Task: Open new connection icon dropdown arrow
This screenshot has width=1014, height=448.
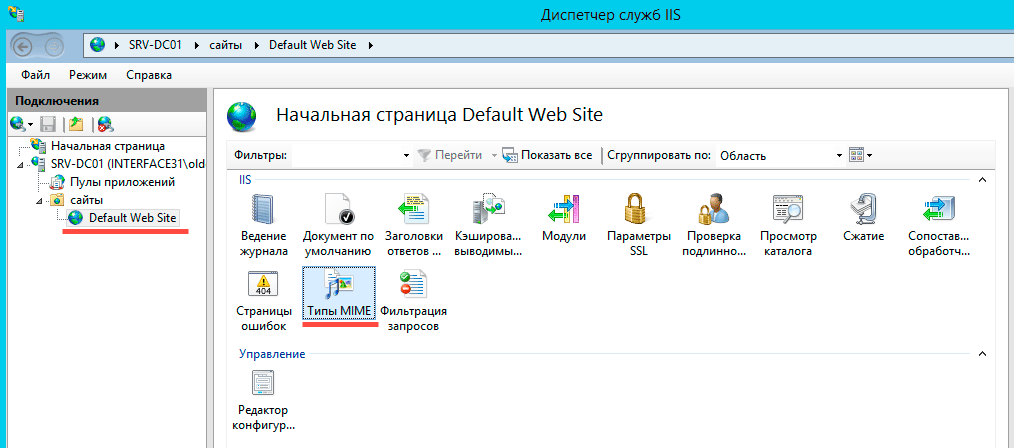Action: (30, 124)
